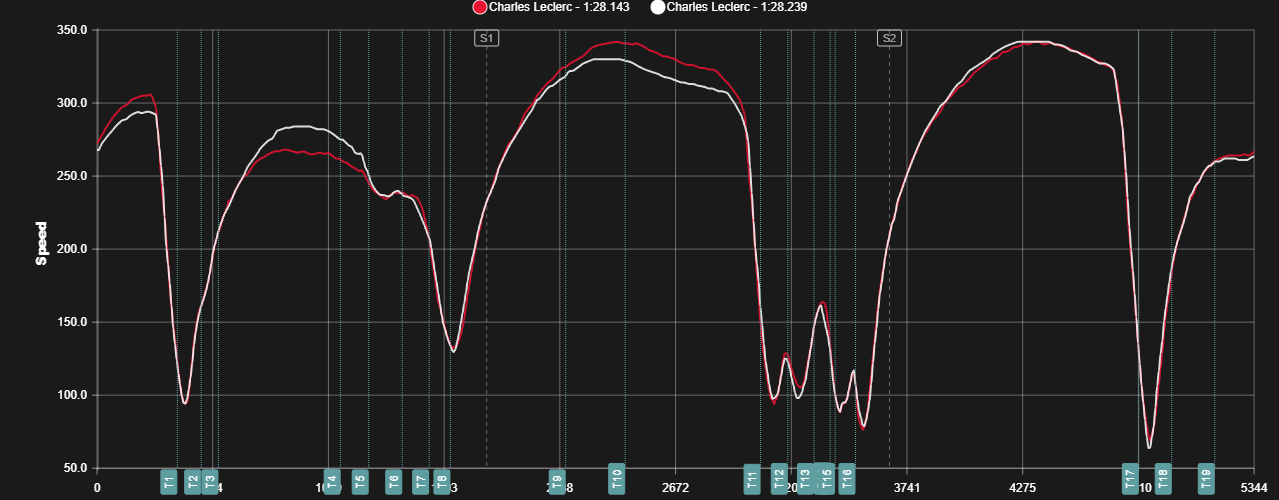This screenshot has height=500, width=1279.
Task: Click the white legend color circle
Action: point(657,7)
